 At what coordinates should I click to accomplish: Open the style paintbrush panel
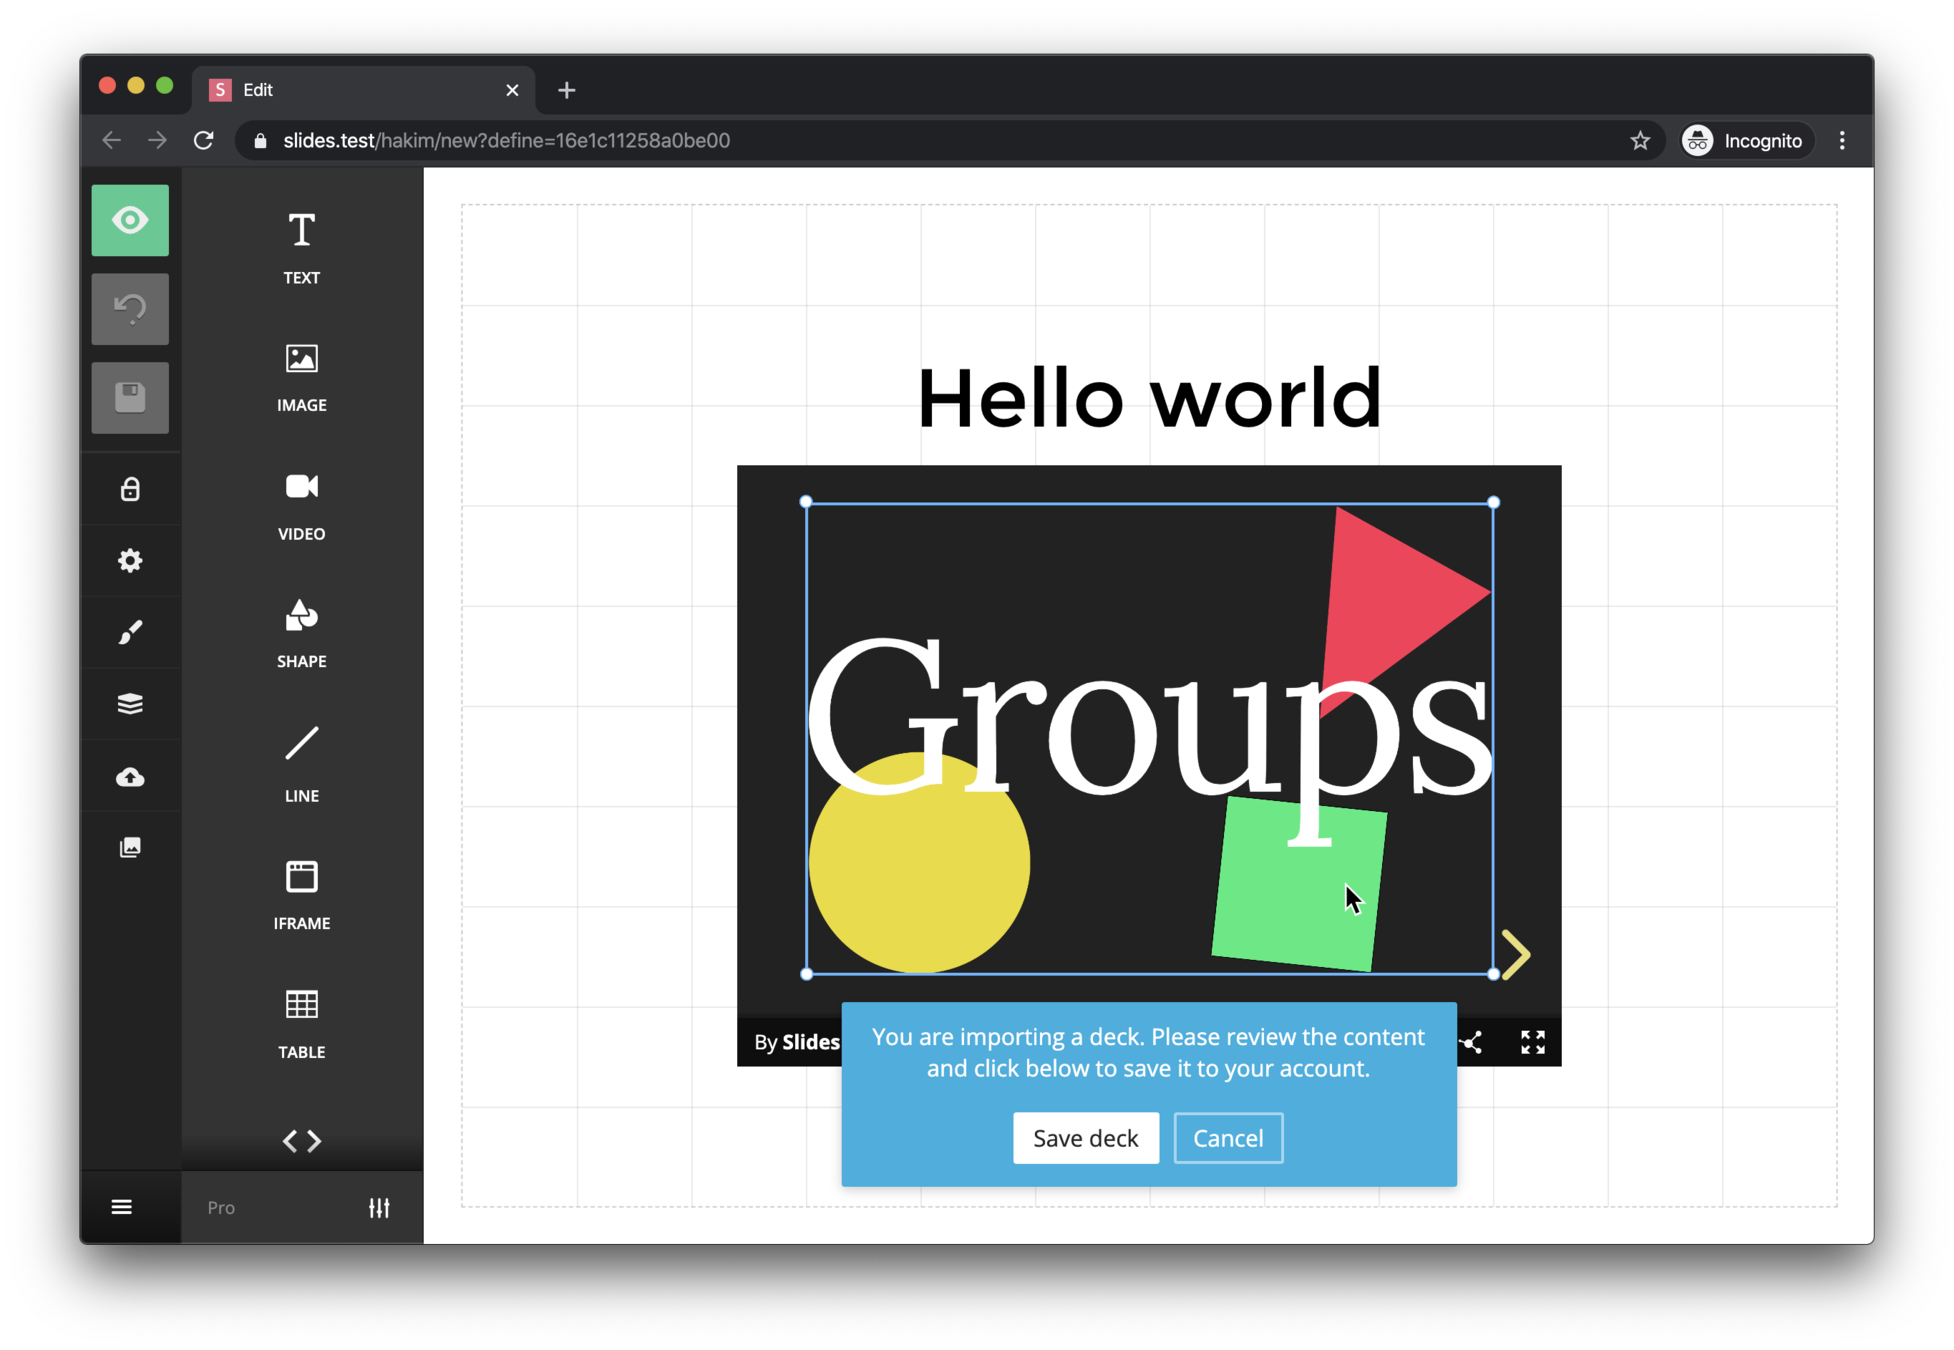coord(130,632)
